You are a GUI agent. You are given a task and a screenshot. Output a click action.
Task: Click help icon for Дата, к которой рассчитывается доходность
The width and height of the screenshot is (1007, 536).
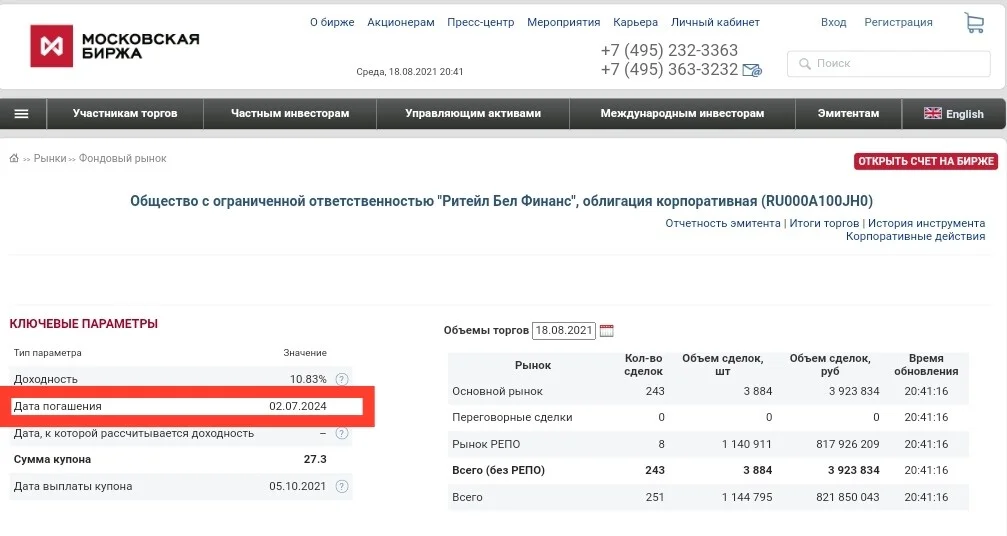click(x=342, y=433)
